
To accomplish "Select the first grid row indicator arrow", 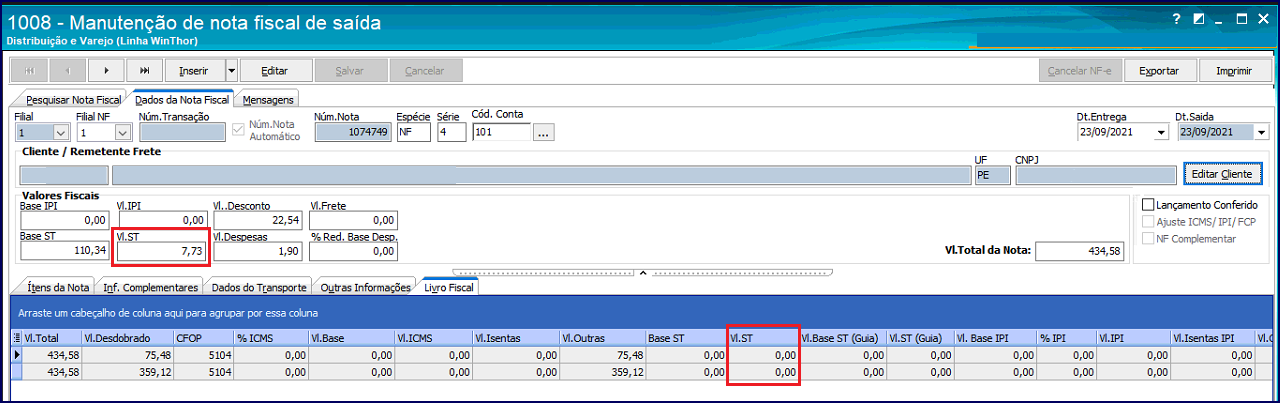I will coord(15,354).
